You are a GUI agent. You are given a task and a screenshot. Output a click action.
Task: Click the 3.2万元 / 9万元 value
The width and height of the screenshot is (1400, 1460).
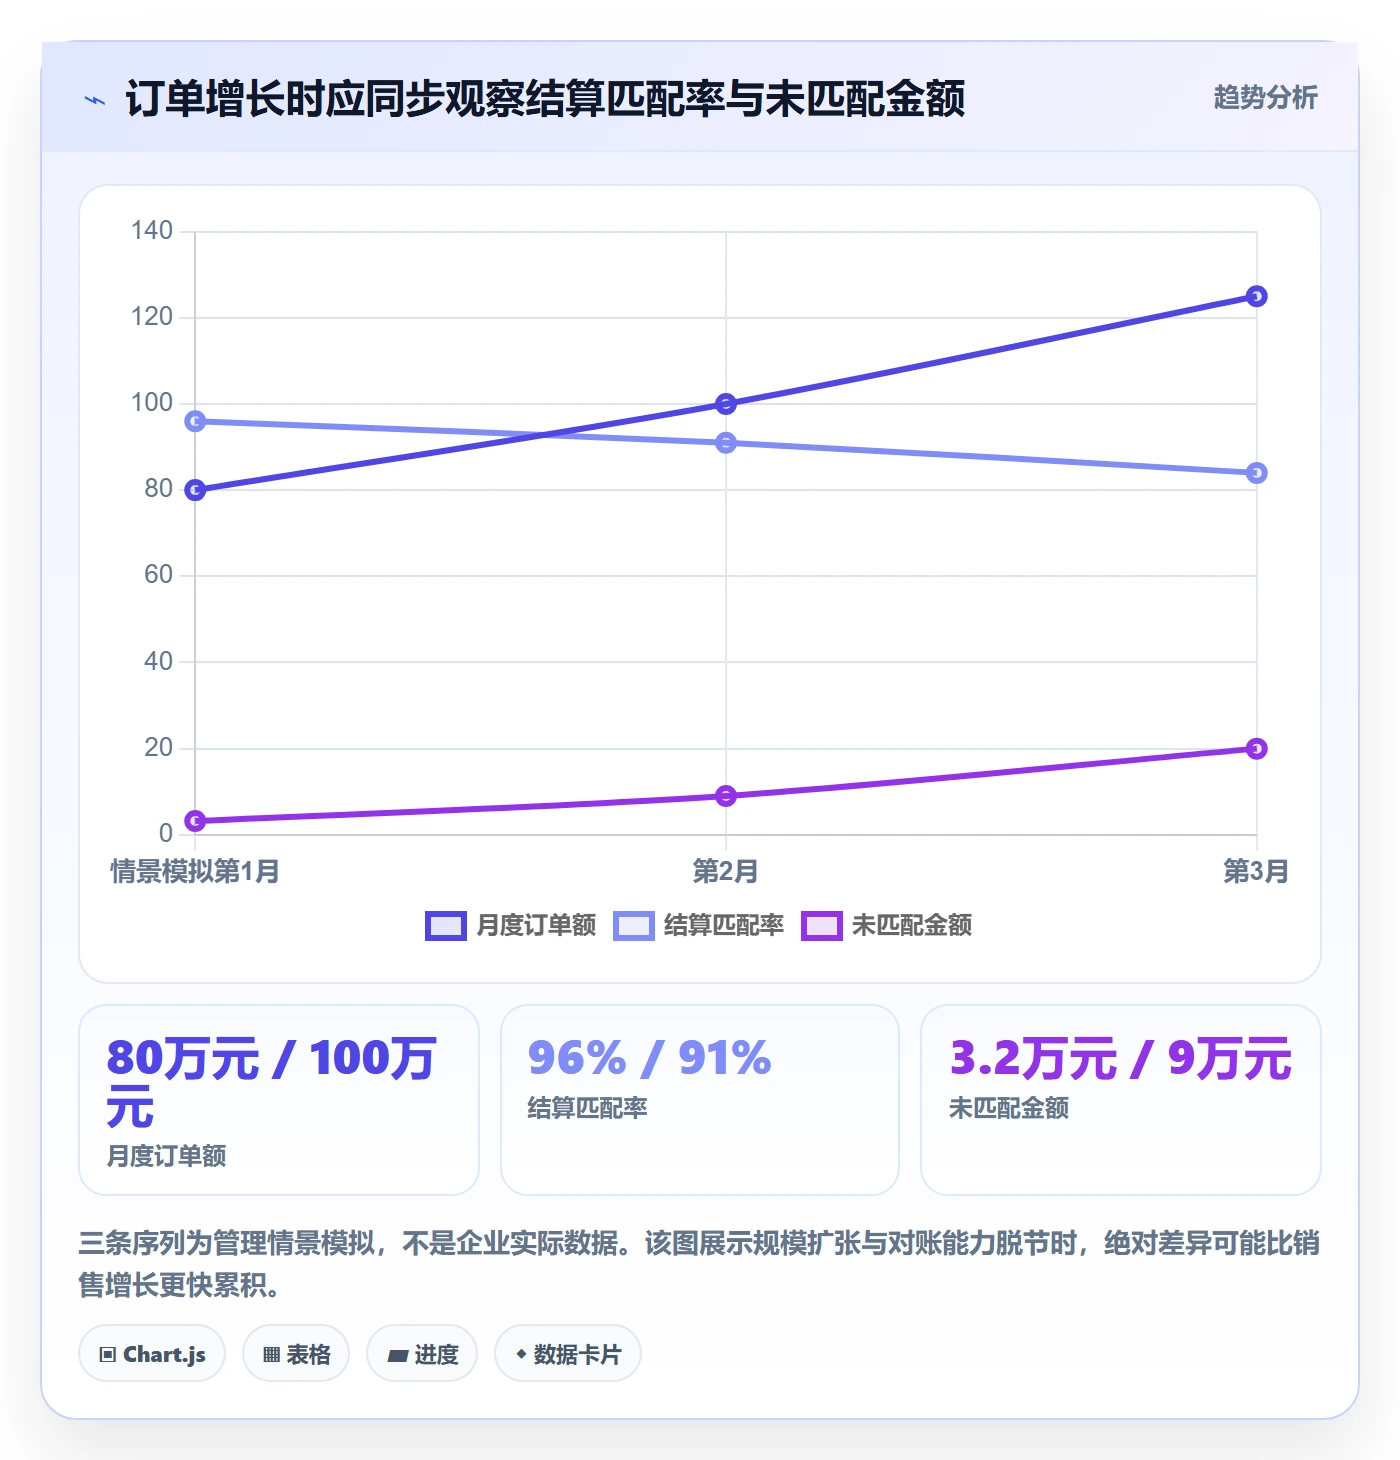(x=1120, y=1058)
